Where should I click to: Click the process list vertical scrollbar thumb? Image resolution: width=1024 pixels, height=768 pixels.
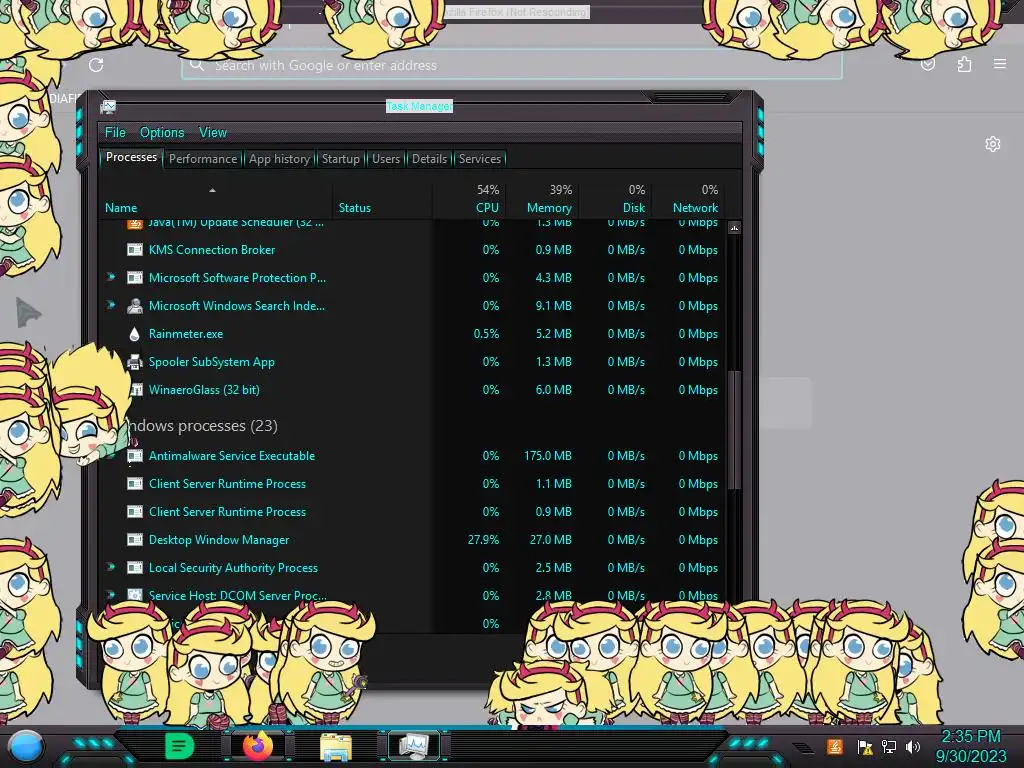point(734,430)
